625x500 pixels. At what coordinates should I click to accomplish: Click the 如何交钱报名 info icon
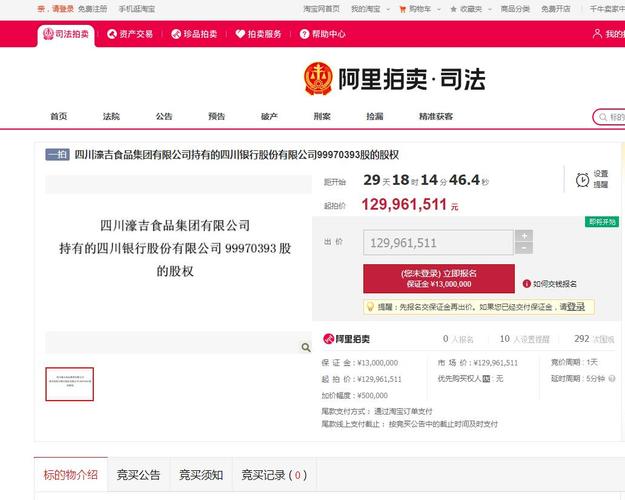[x=526, y=284]
